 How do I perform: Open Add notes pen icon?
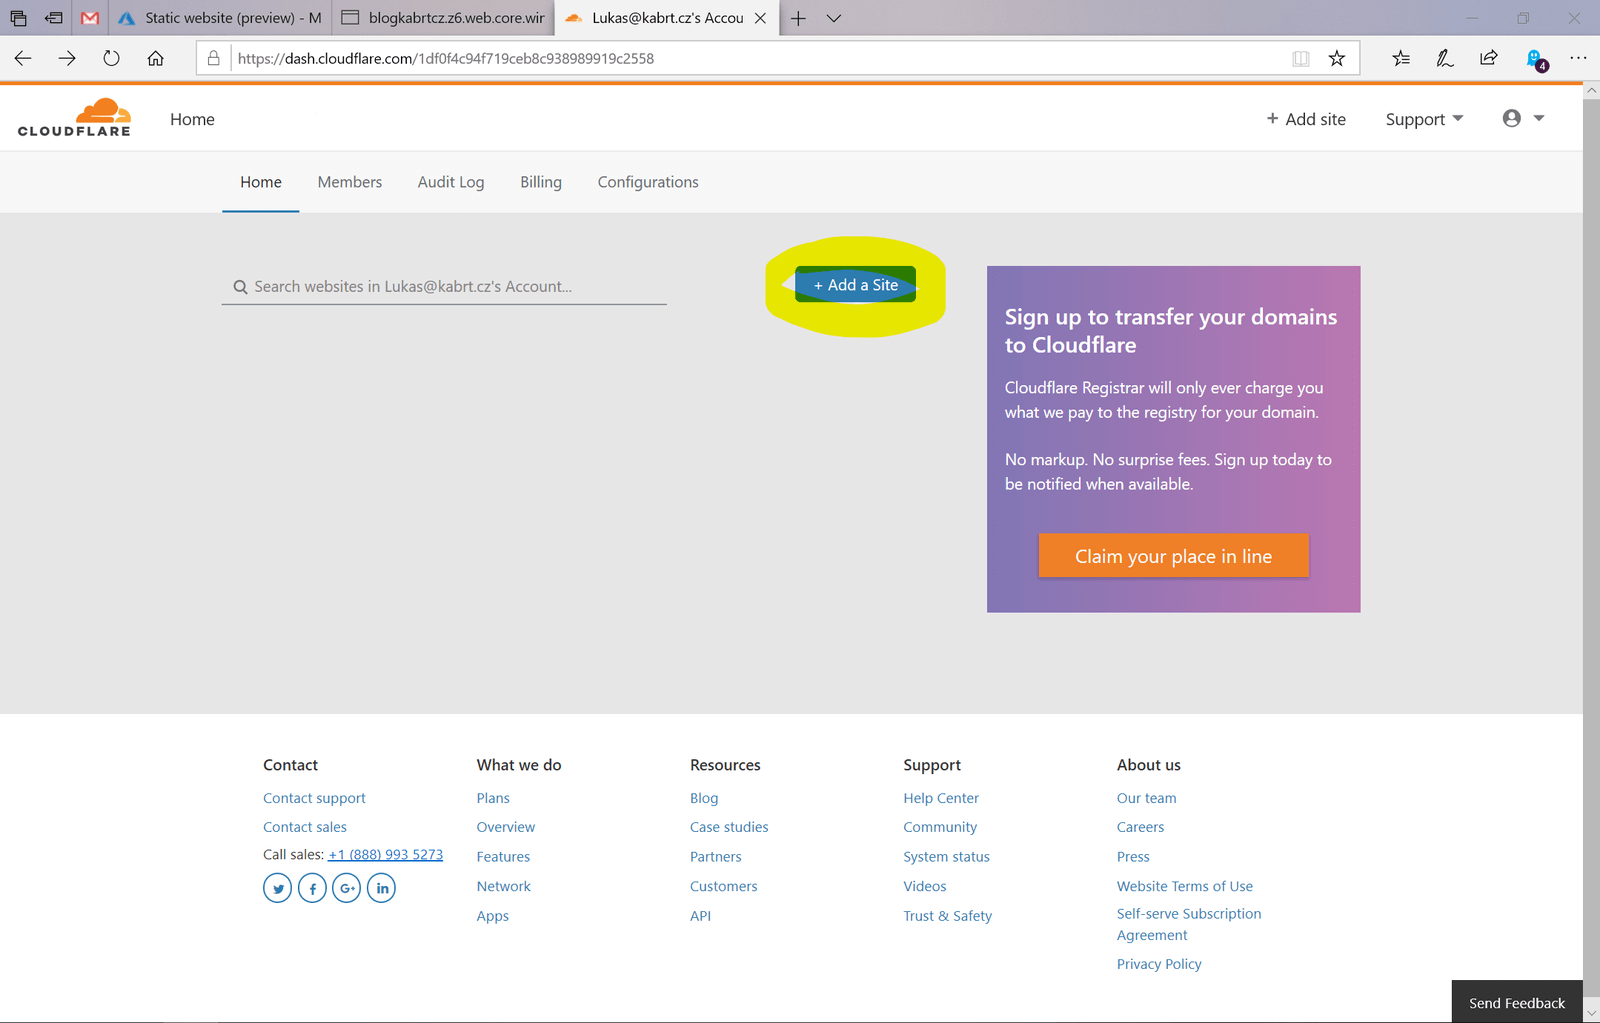click(1445, 58)
